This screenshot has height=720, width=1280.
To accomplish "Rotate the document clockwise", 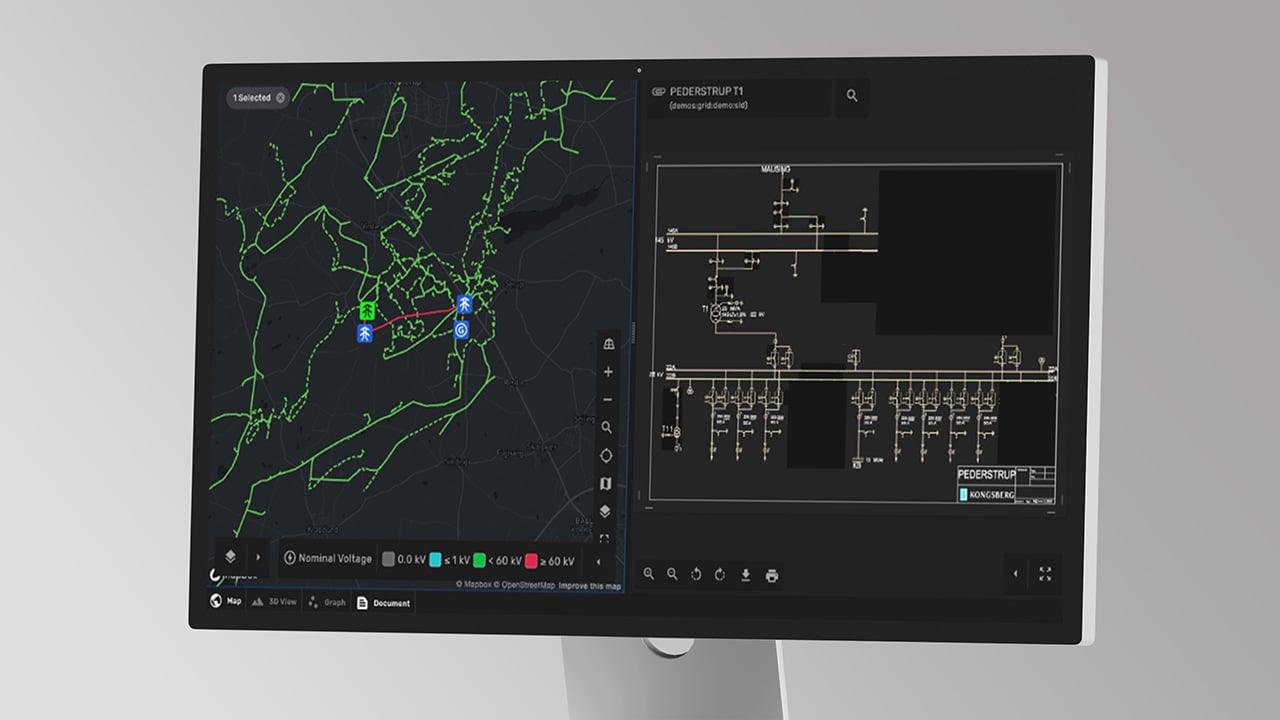I will 720,575.
